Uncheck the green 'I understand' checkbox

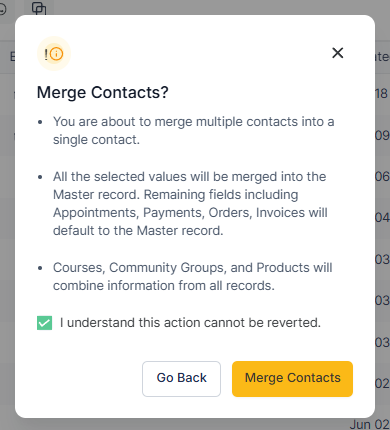(x=44, y=323)
